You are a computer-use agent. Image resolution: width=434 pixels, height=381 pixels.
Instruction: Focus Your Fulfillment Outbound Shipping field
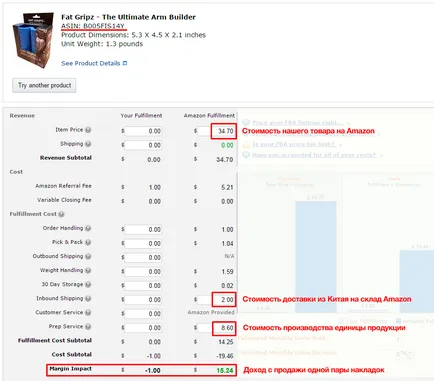(x=143, y=257)
